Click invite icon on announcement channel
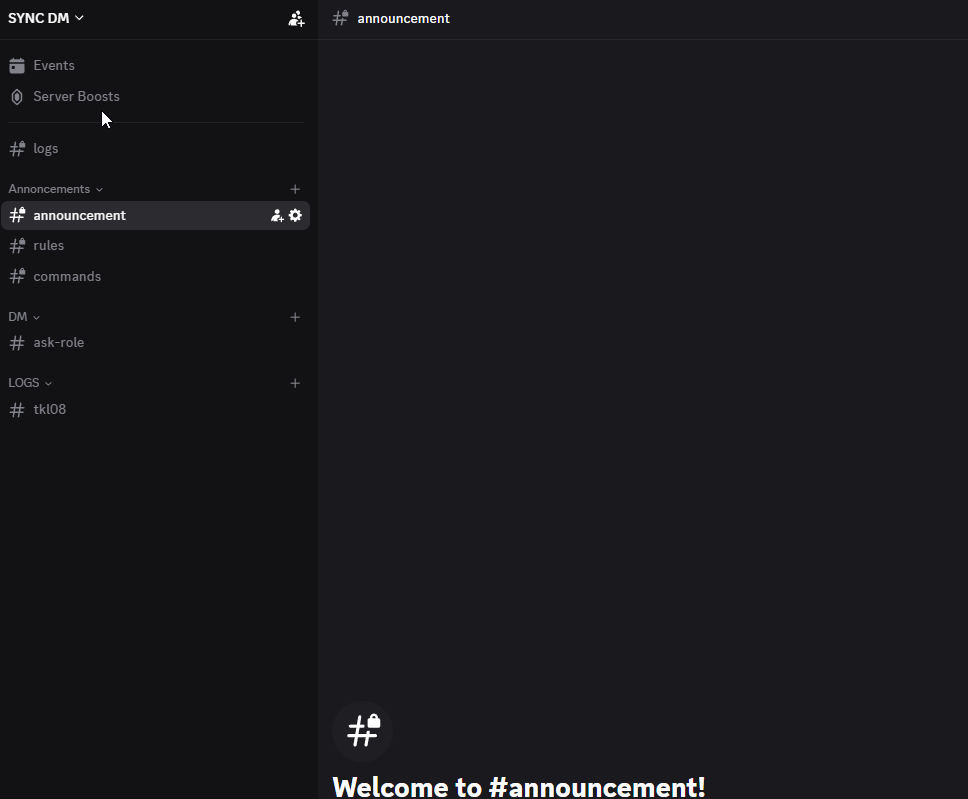Viewport: 968px width, 799px height. point(277,215)
